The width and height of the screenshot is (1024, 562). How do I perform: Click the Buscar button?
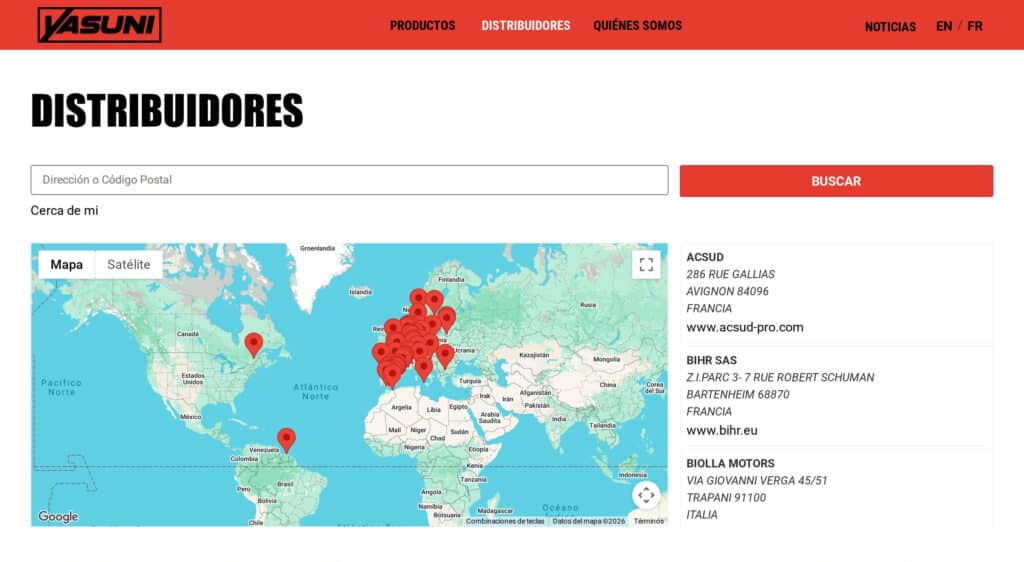tap(836, 181)
